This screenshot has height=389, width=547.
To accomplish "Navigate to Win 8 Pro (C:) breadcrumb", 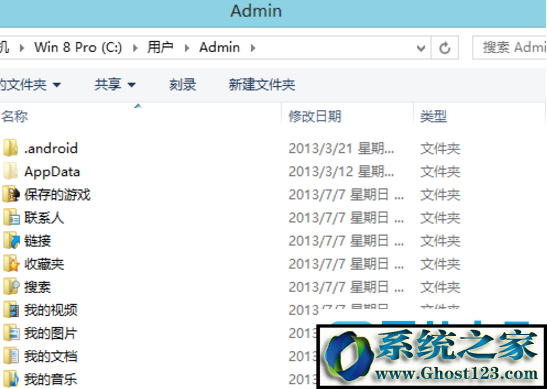I will coord(78,47).
